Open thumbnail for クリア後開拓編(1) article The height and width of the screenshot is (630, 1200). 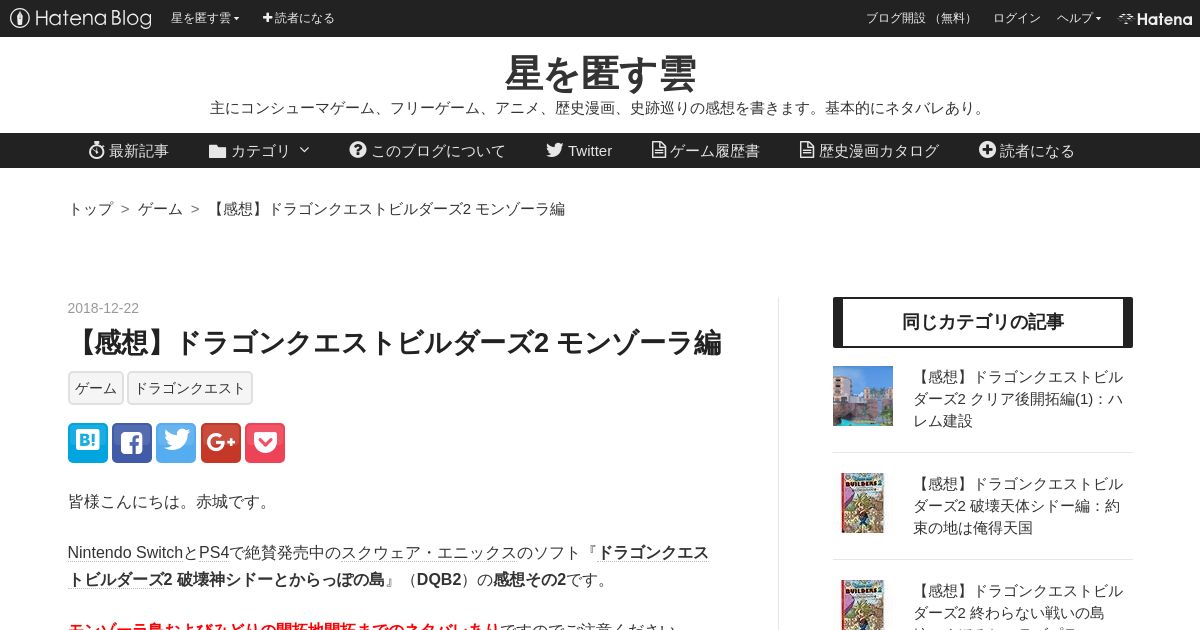(863, 396)
